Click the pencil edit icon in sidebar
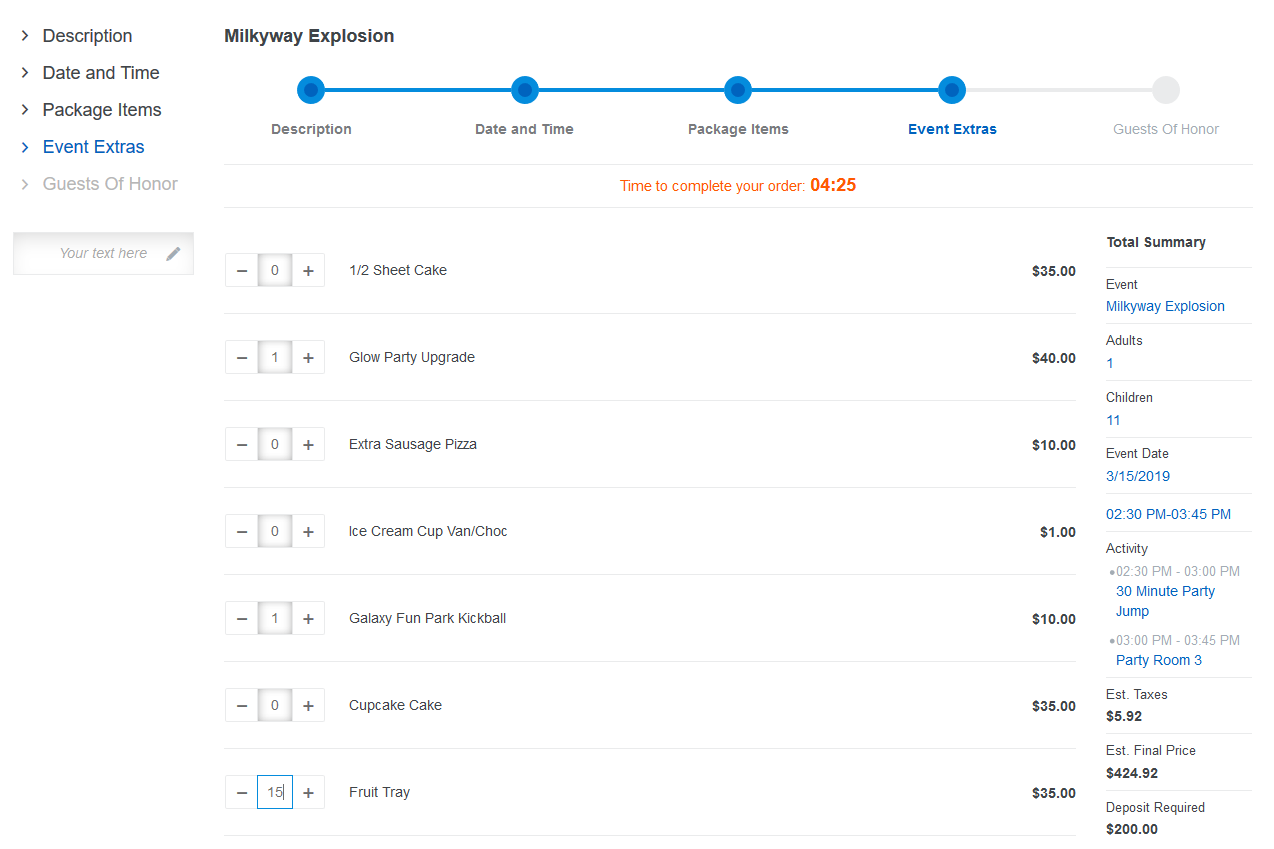The height and width of the screenshot is (849, 1274). pyautogui.click(x=173, y=254)
